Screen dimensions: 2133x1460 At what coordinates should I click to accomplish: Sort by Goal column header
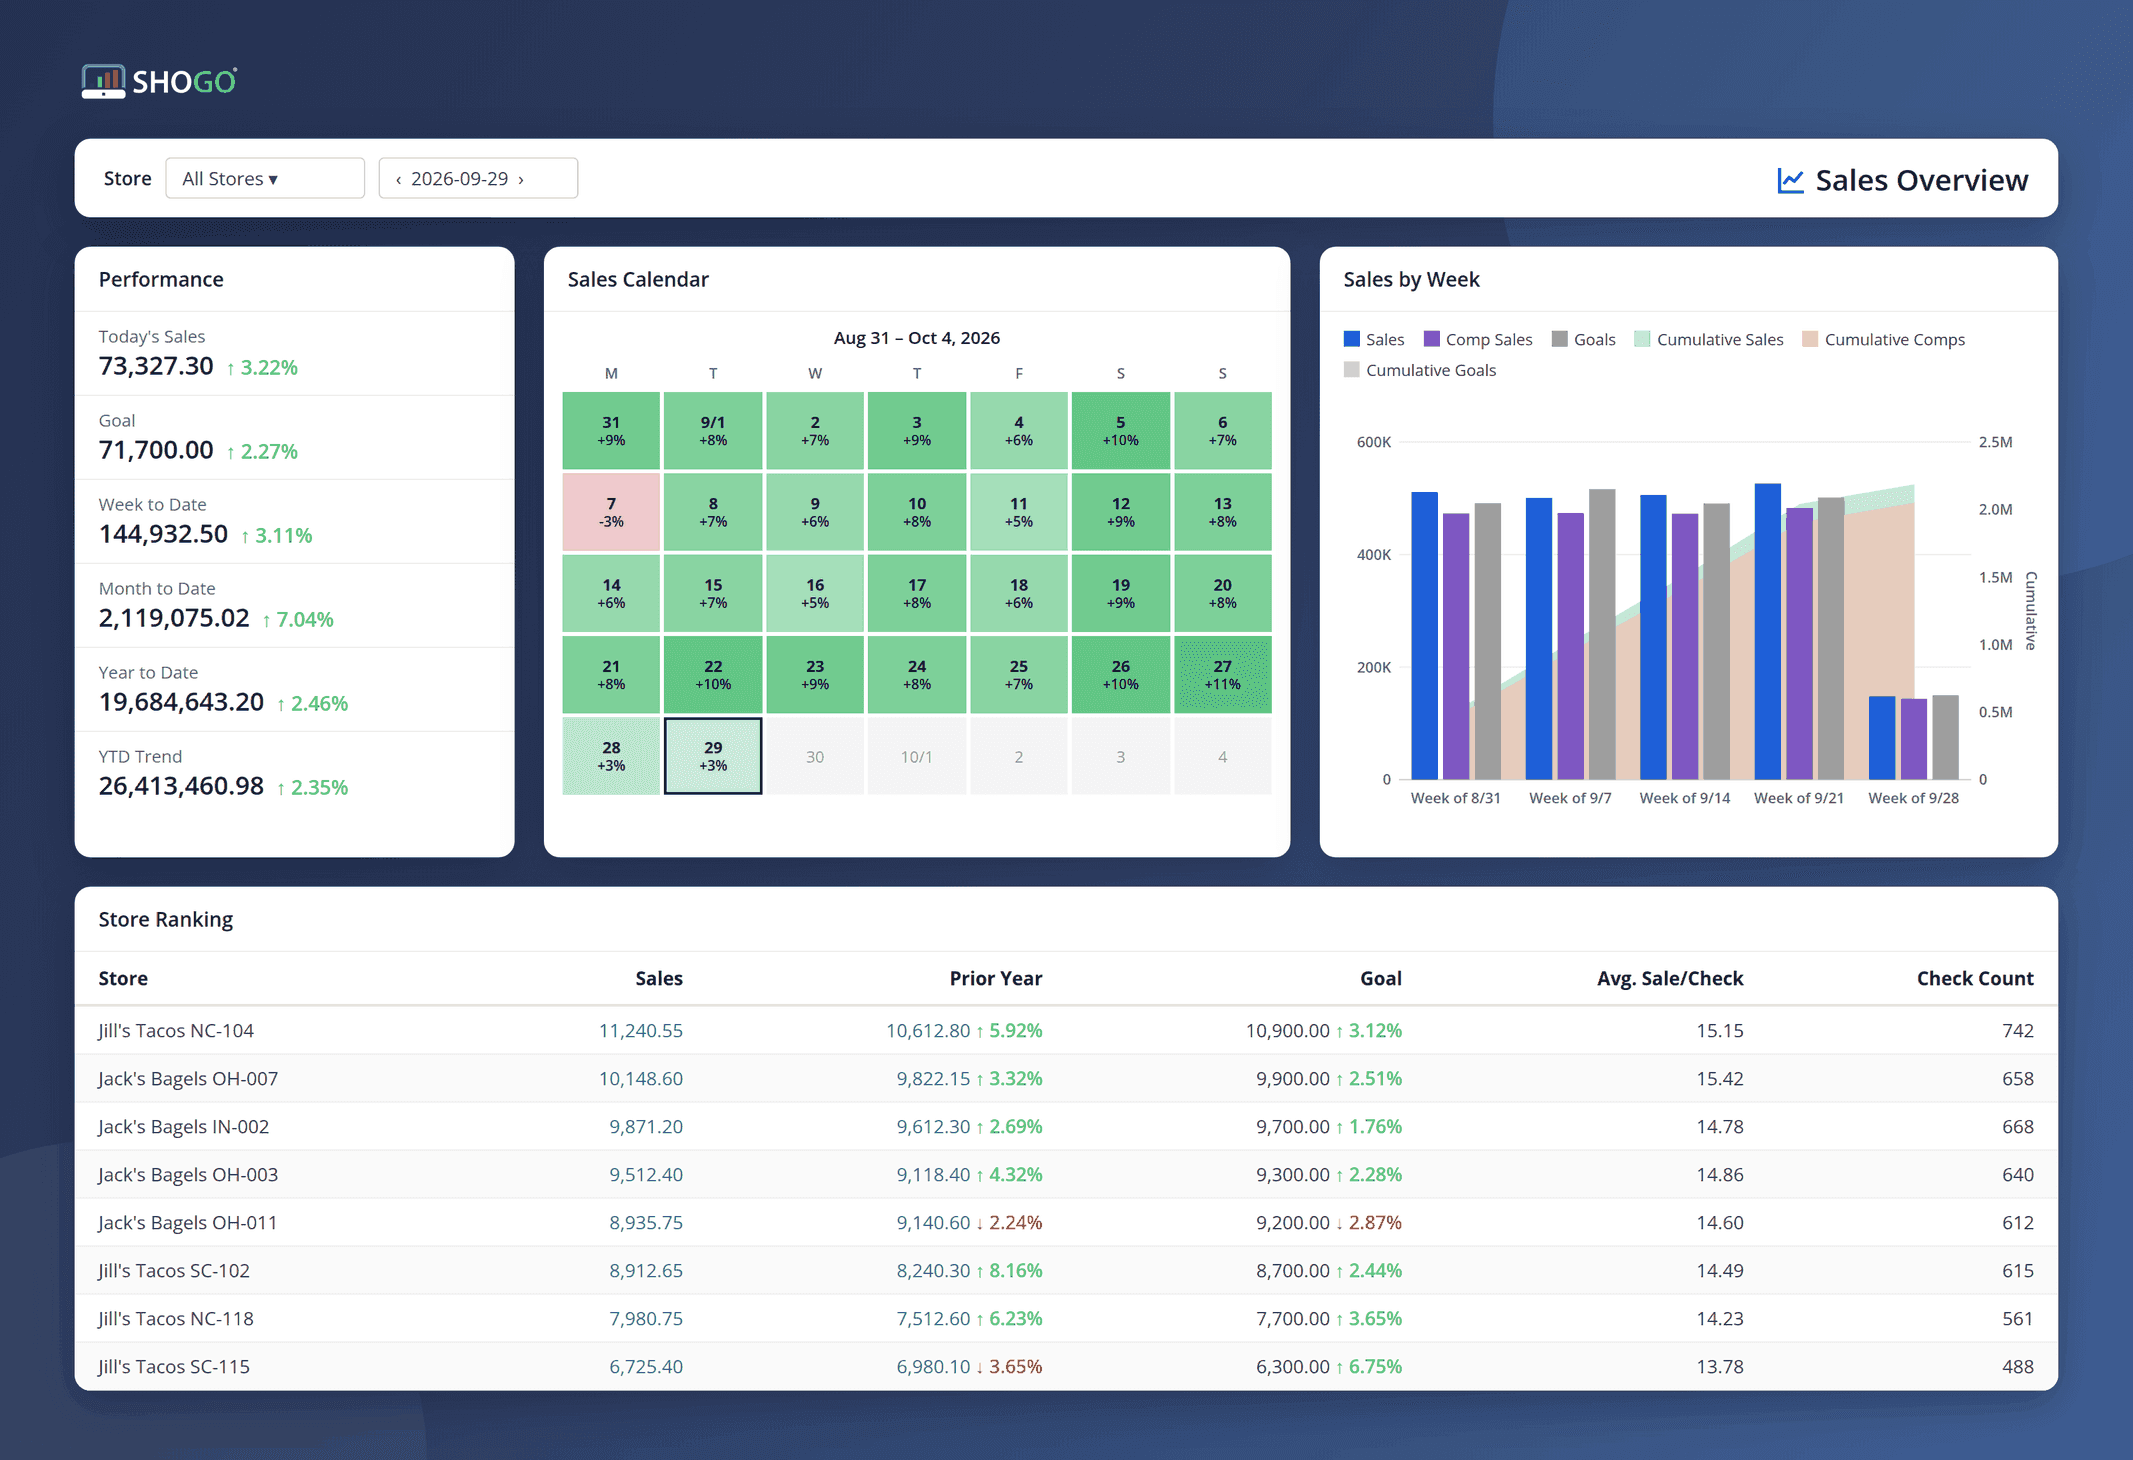(x=1381, y=978)
